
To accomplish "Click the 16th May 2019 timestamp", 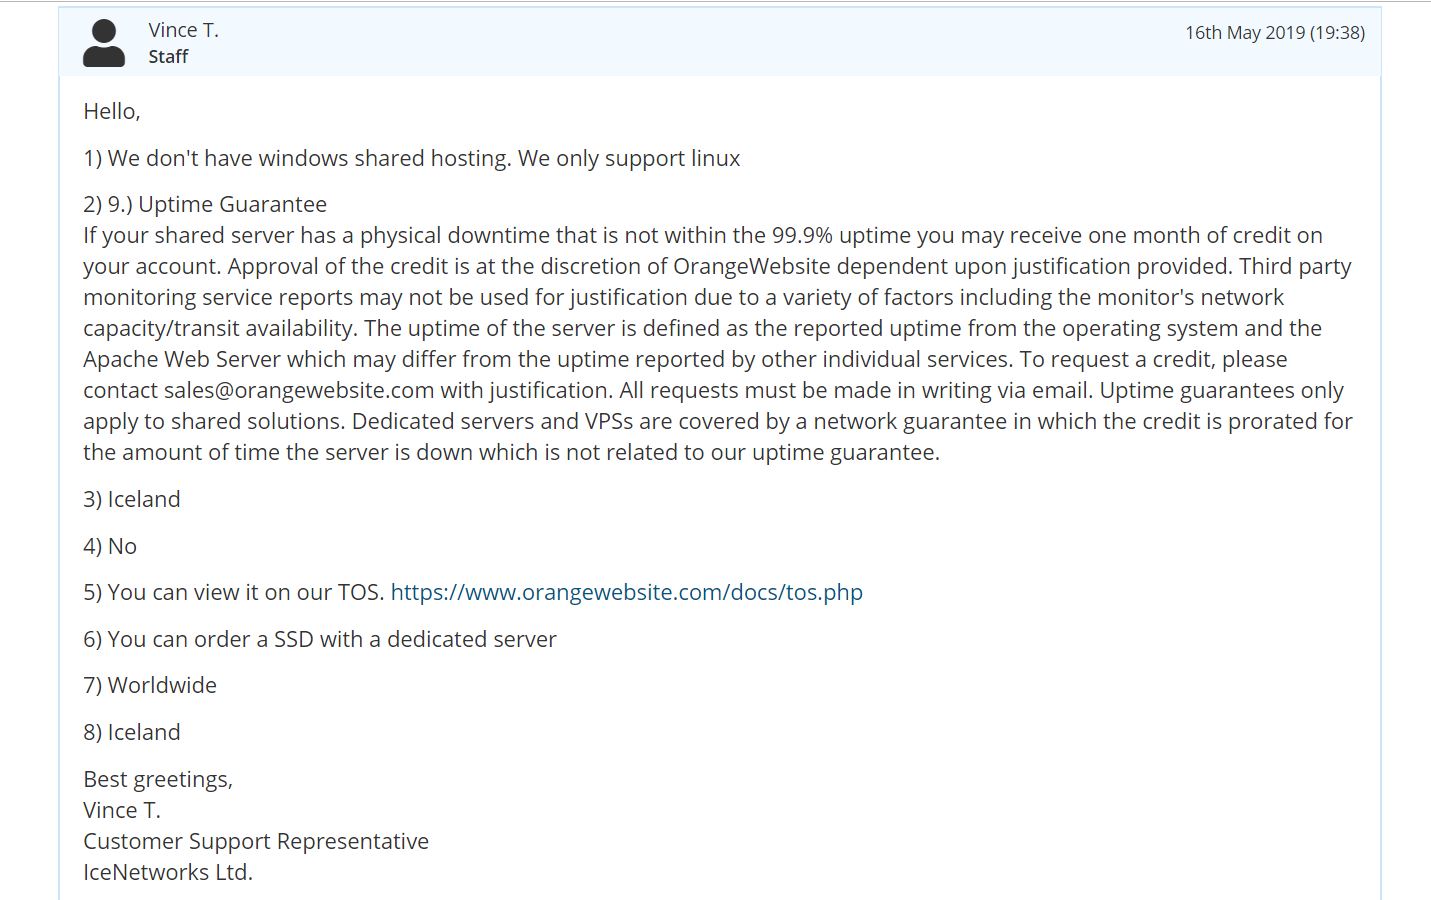I will (x=1275, y=32).
